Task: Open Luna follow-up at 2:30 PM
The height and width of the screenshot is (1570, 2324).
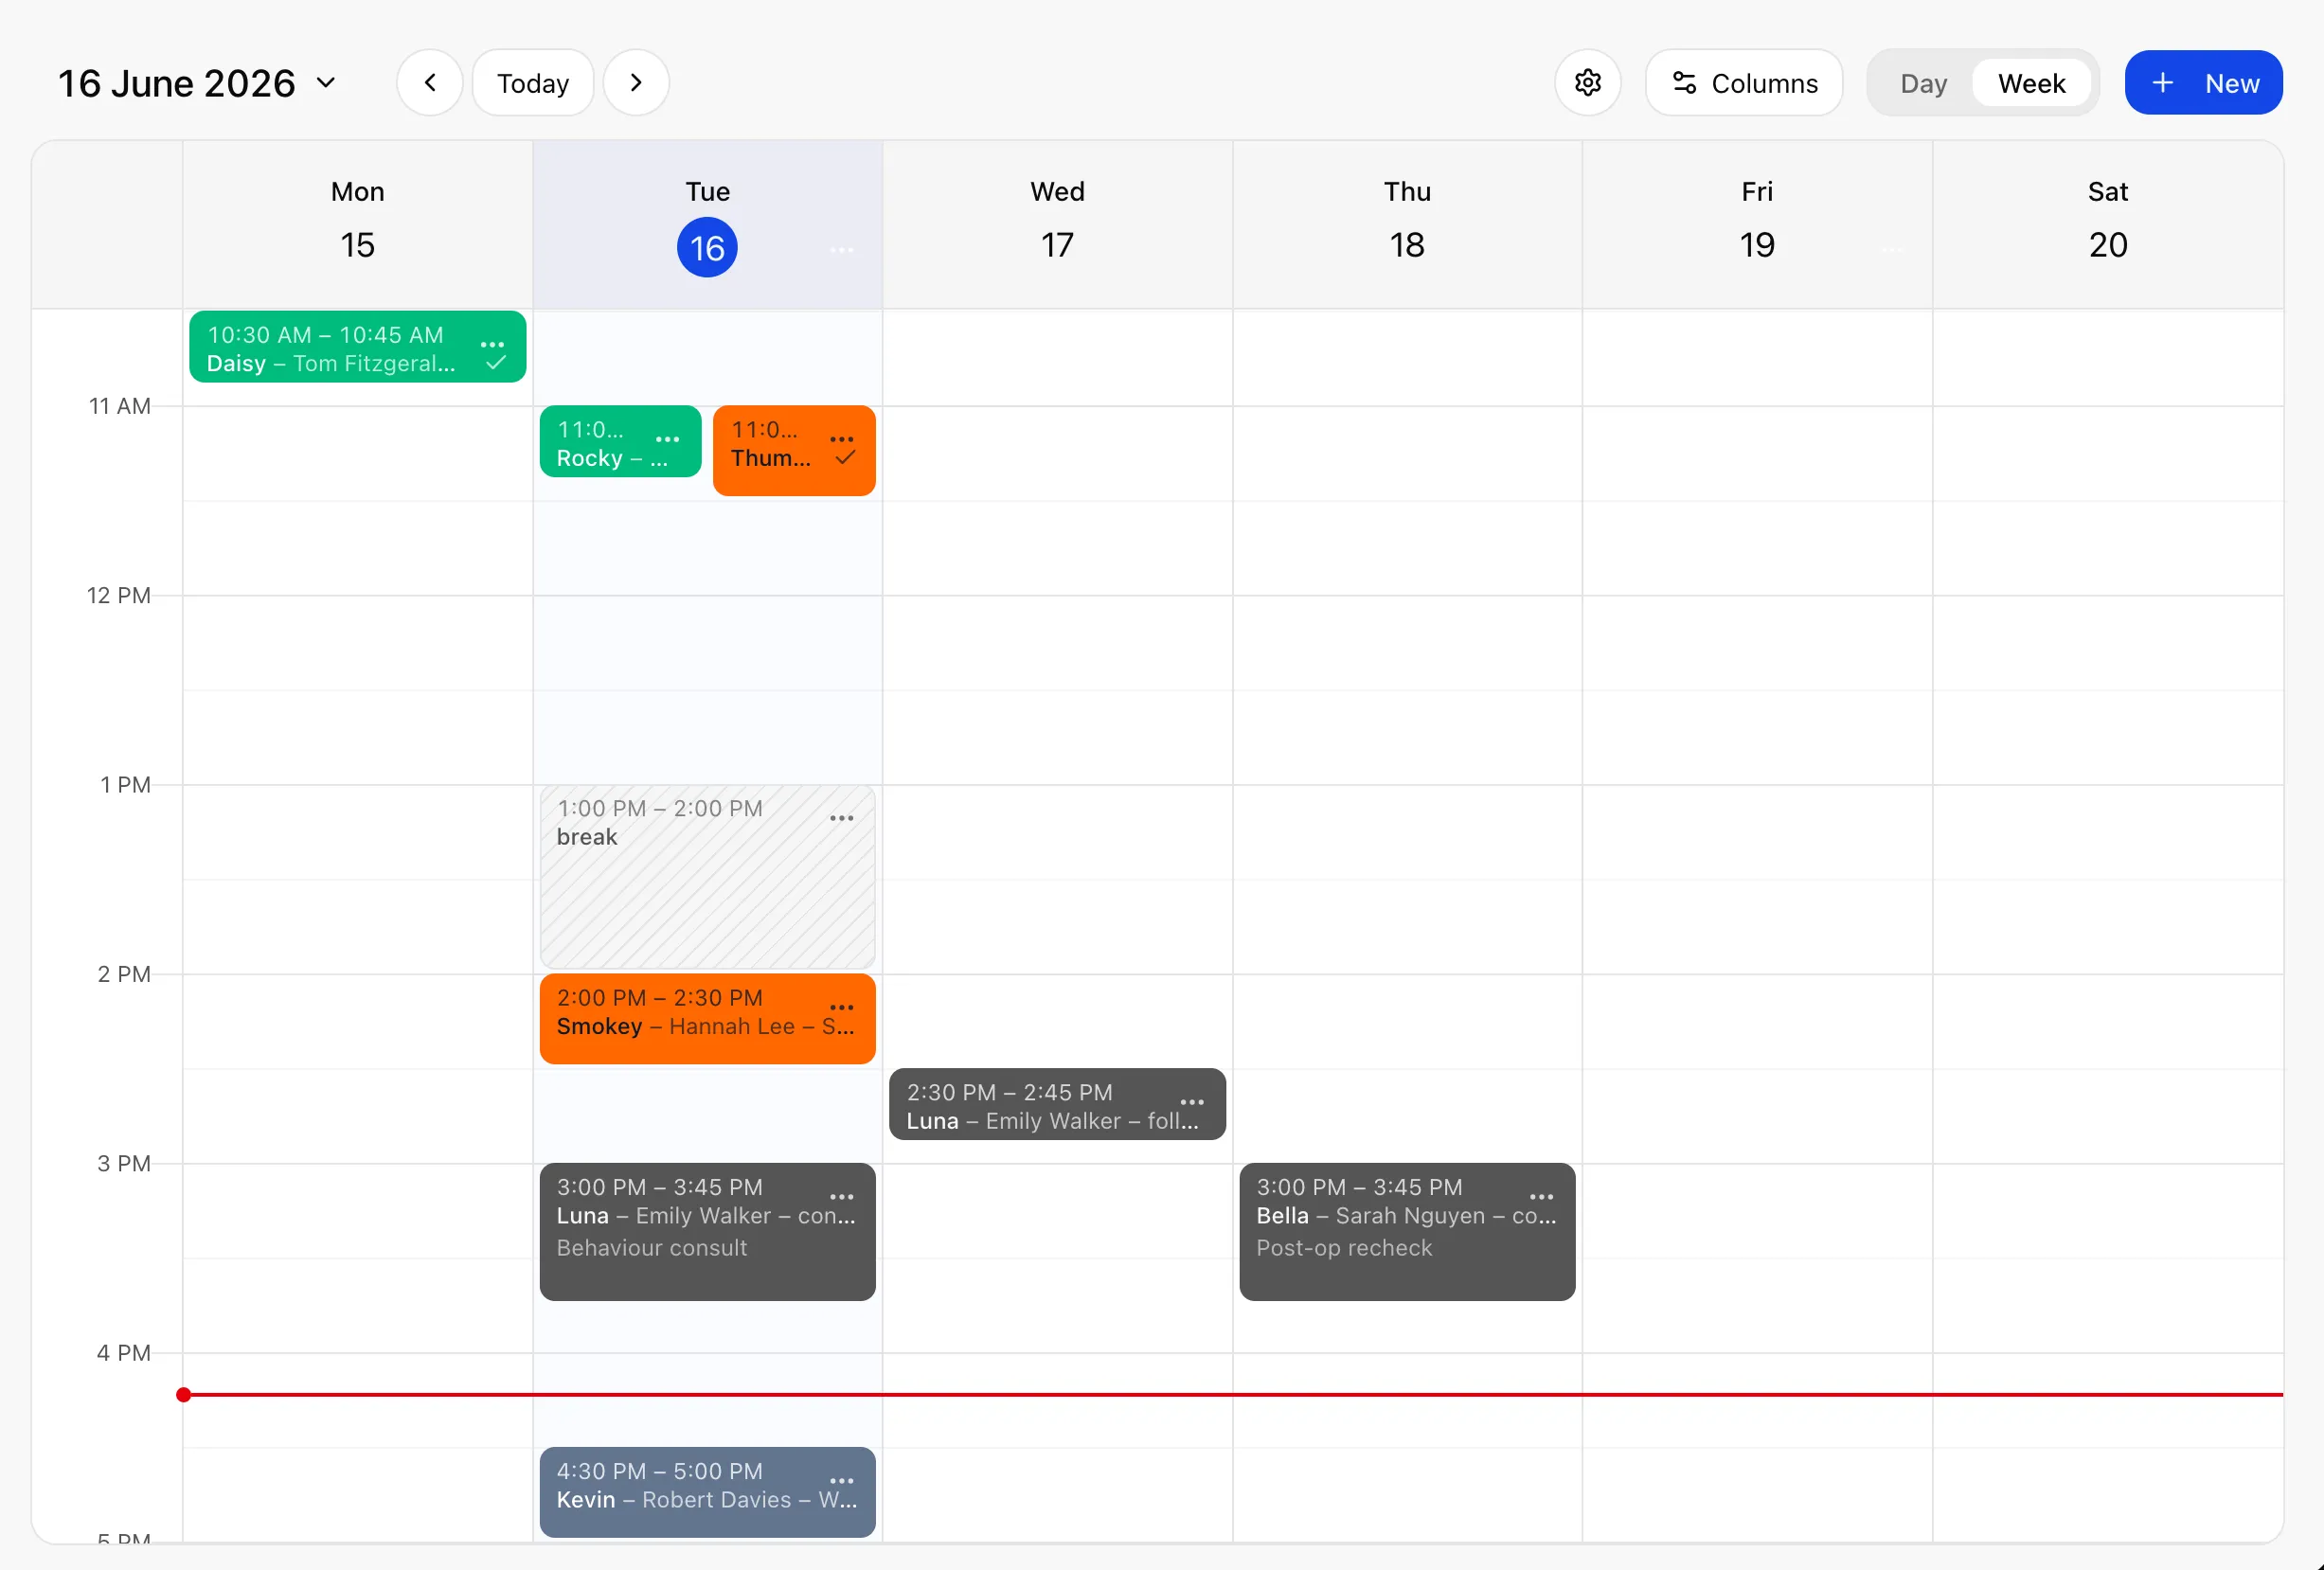Action: tap(1057, 1104)
